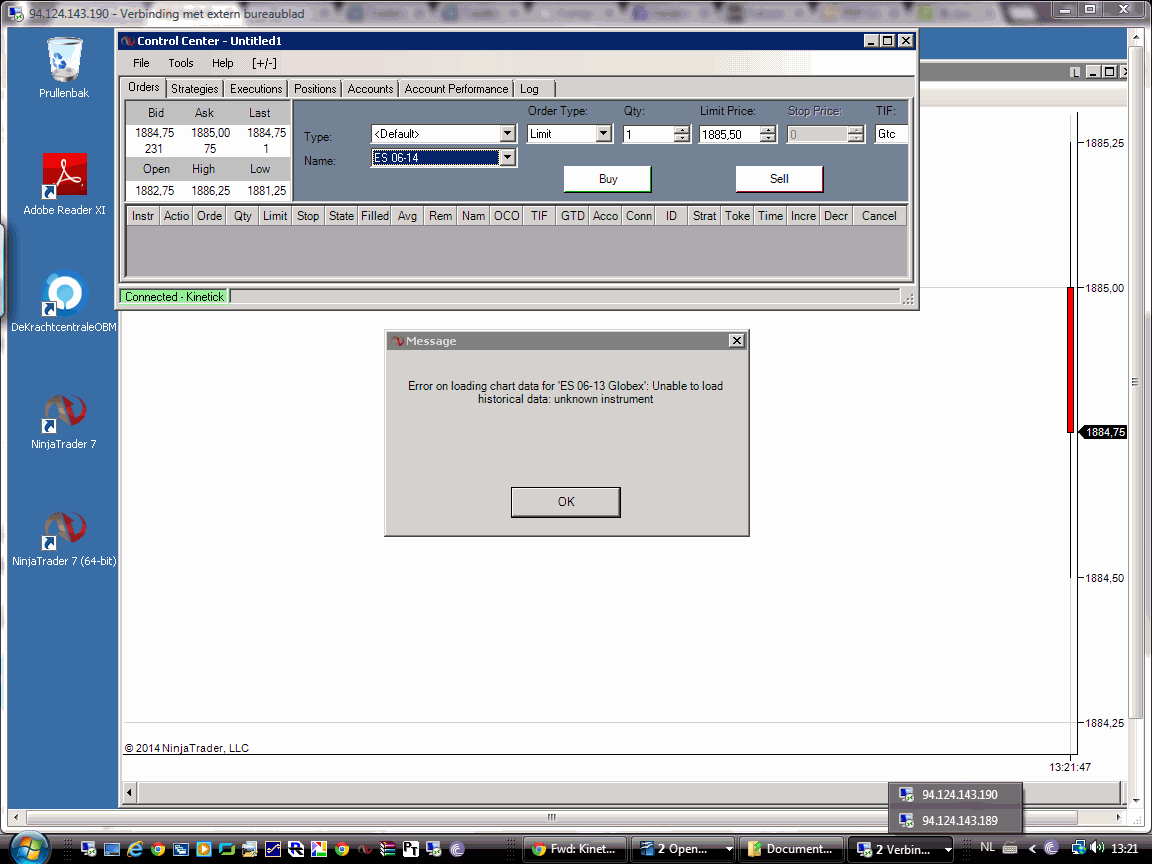Expand the Name ES 06-14 dropdown
The height and width of the screenshot is (864, 1152).
pos(508,157)
